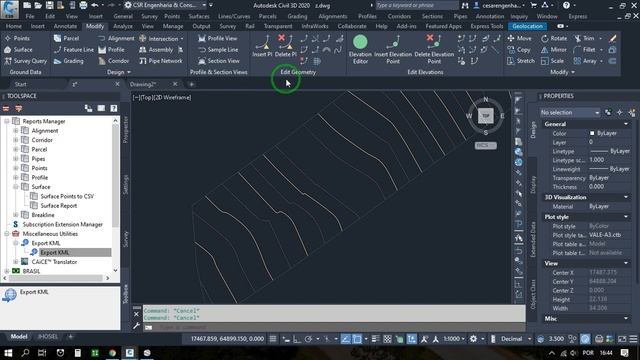Switch to the Model layout tab
This screenshot has width=640, height=360.
point(19,337)
